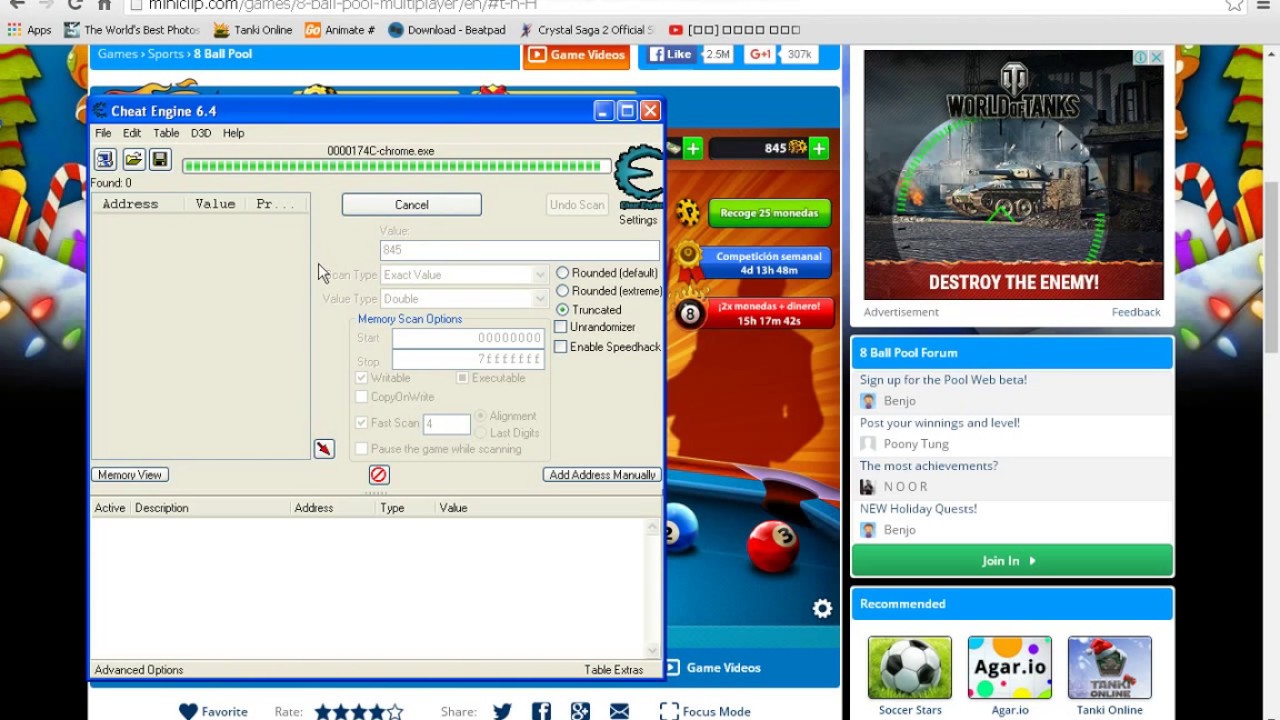
Task: Close the World of Tanks ad
Action: [1156, 58]
